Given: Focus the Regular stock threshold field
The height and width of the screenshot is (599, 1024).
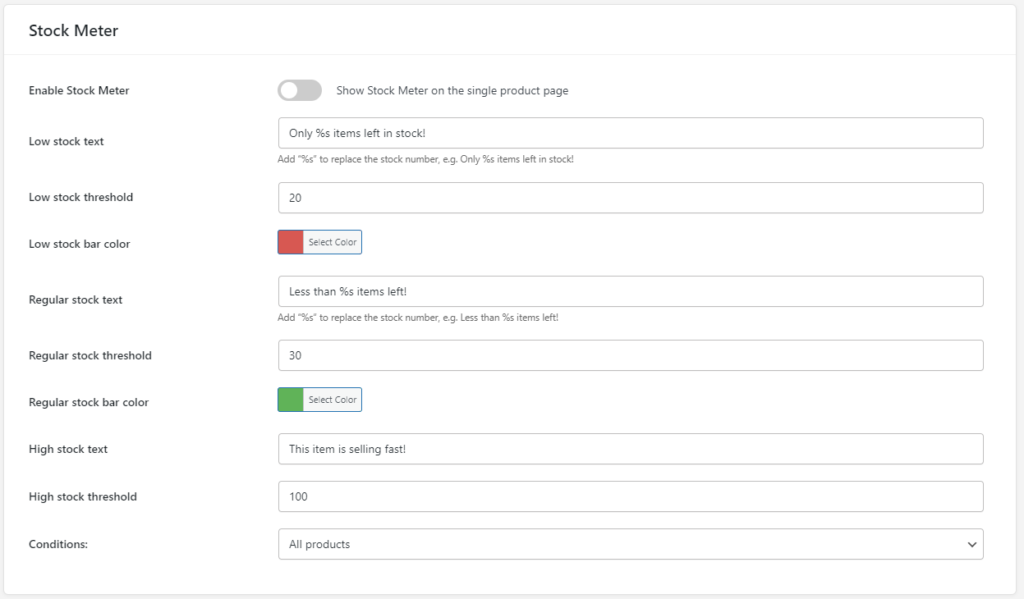Looking at the screenshot, I should [x=630, y=355].
